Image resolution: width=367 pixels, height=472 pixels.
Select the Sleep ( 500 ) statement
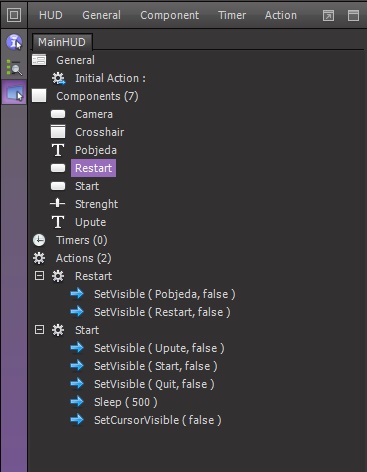[x=126, y=402]
